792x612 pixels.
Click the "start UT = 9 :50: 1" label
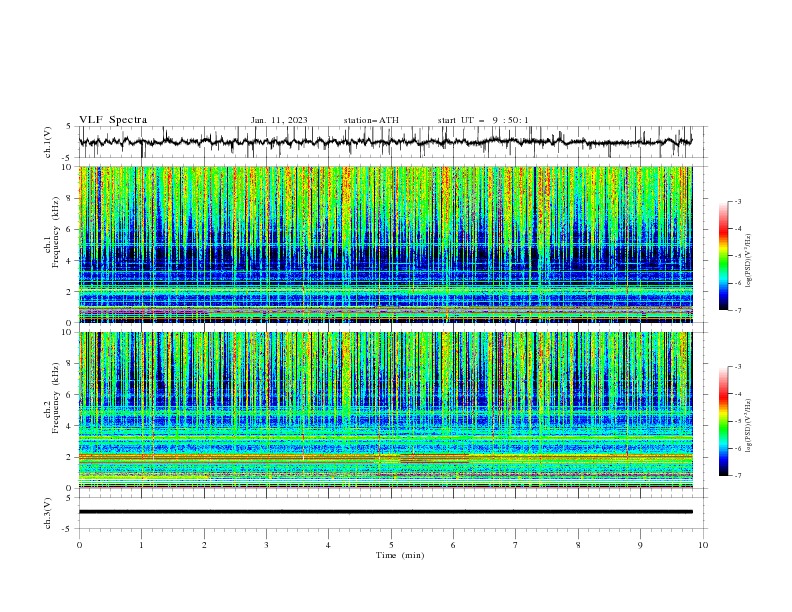pyautogui.click(x=483, y=120)
